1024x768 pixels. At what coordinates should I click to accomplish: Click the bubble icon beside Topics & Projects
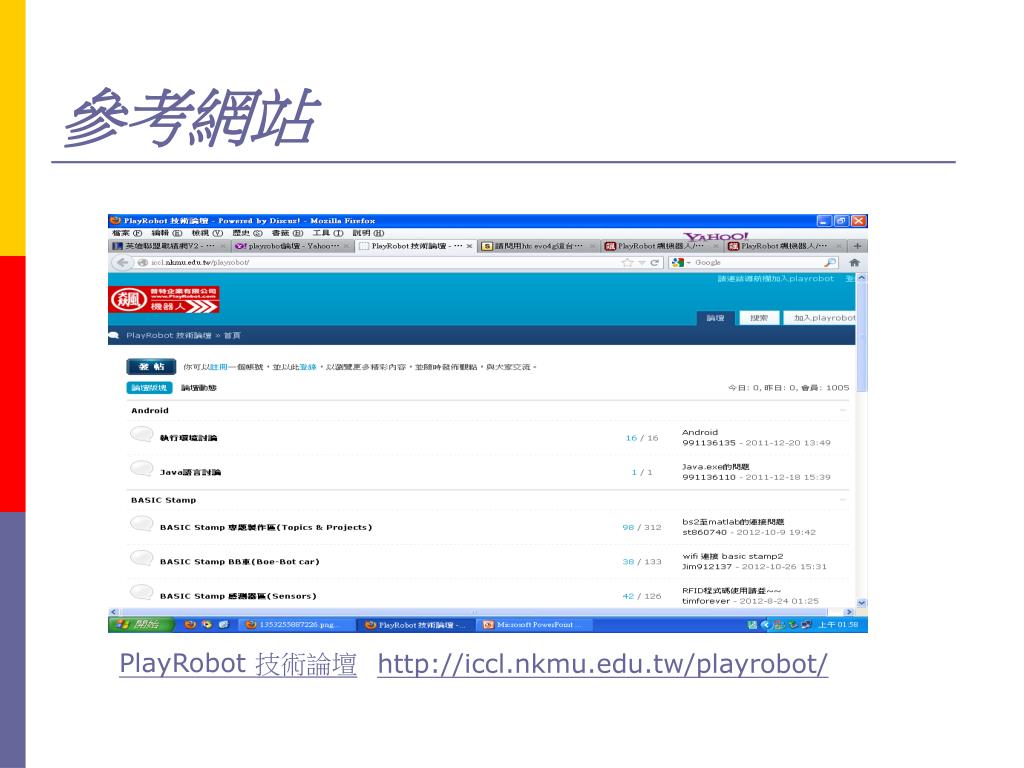click(141, 524)
